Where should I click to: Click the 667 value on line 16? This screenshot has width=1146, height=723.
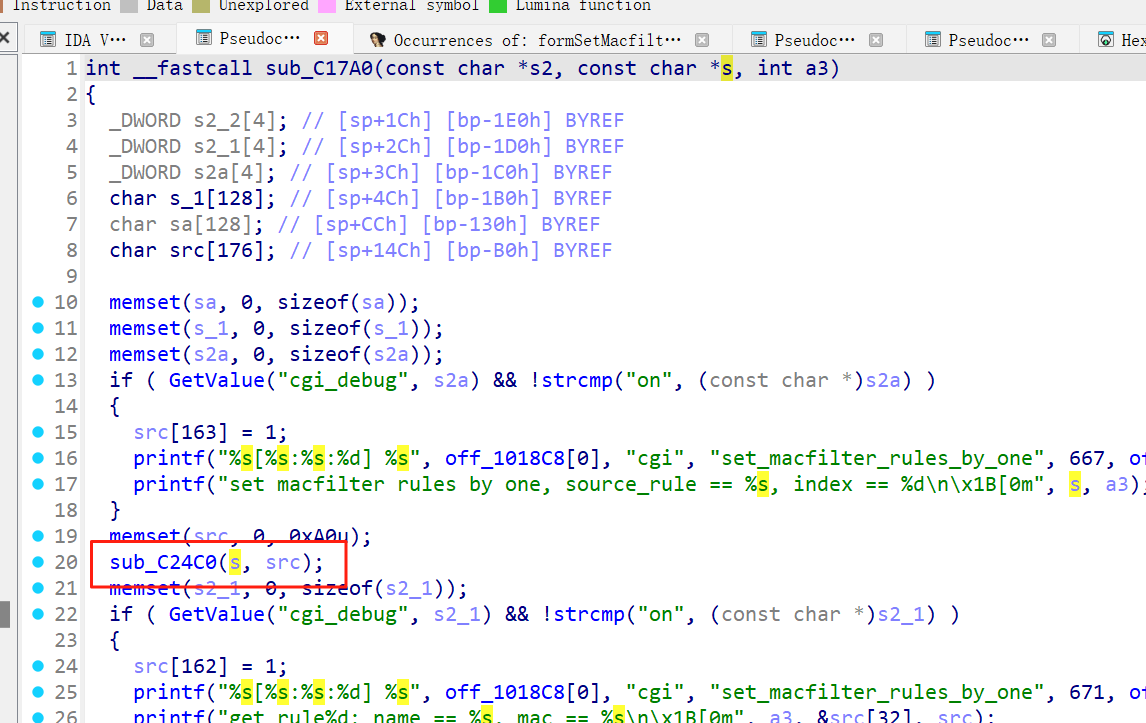coord(1087,458)
